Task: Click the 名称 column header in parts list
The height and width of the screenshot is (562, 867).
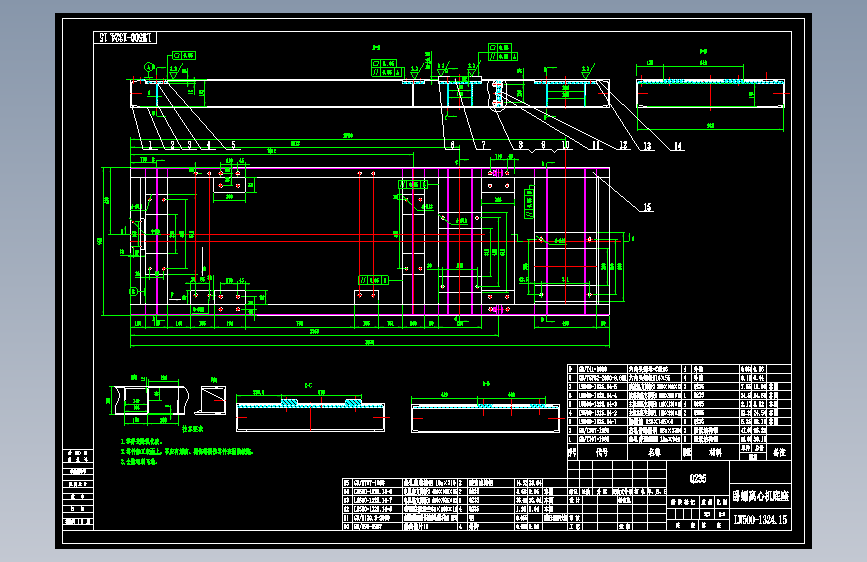Action: click(x=654, y=452)
